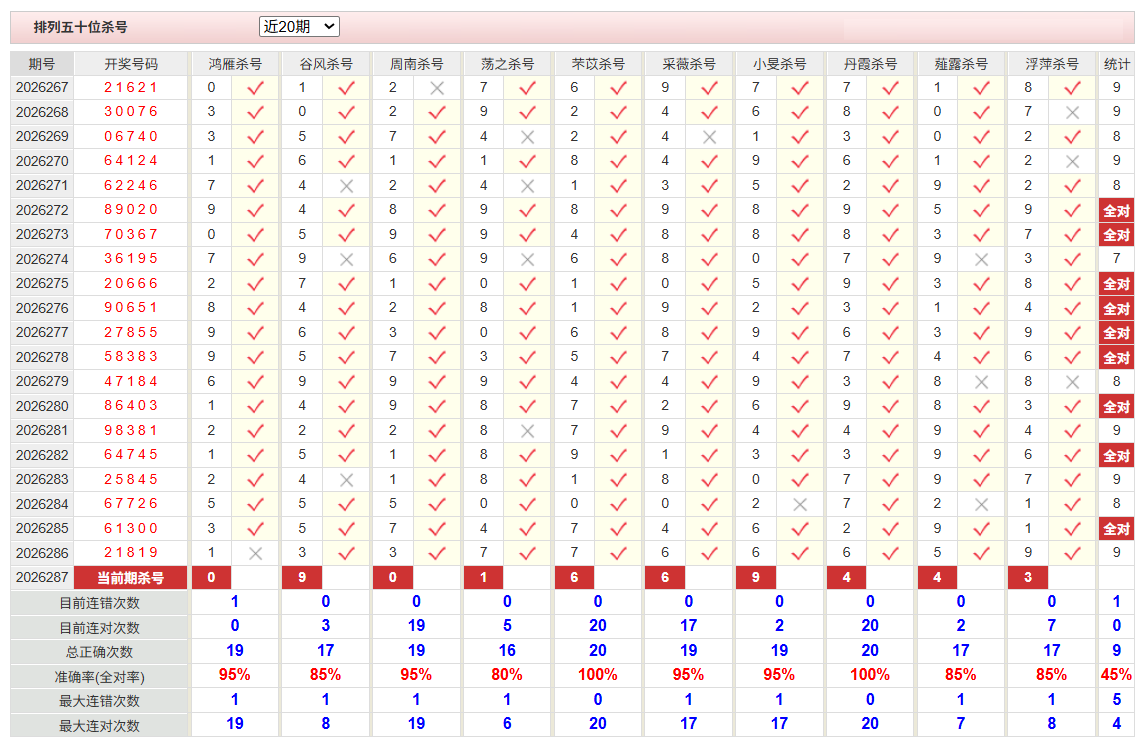This screenshot has height=751, width=1143.
Task: Click period number 2026287
Action: (42, 577)
